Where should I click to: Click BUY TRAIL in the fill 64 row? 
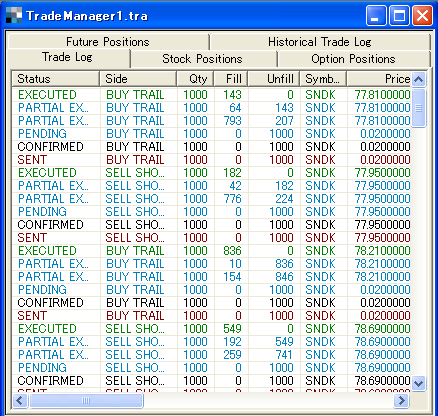point(135,108)
